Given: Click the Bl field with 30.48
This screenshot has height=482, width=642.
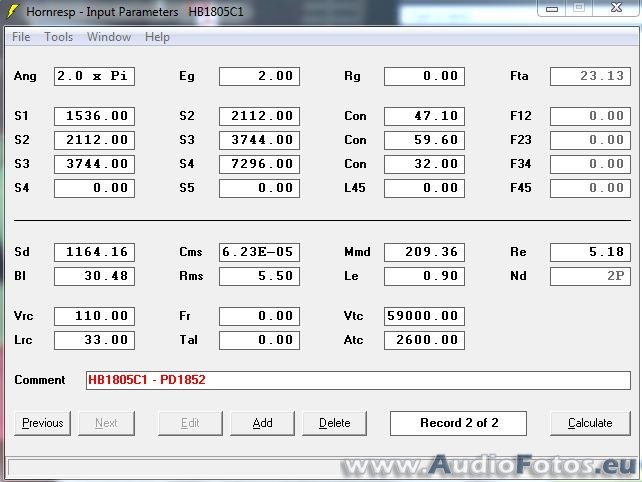Looking at the screenshot, I should [94, 276].
